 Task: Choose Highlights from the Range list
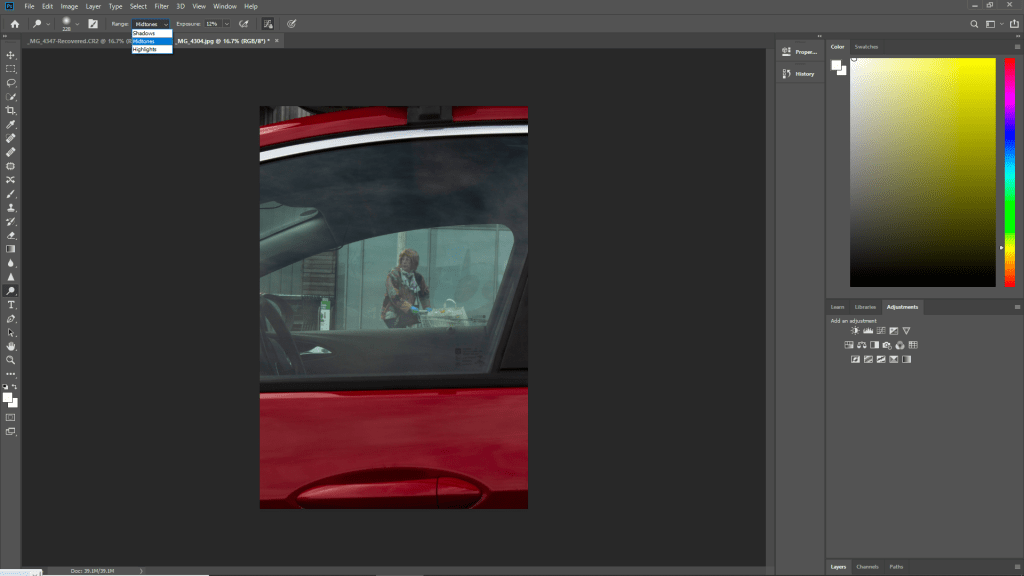click(x=145, y=49)
